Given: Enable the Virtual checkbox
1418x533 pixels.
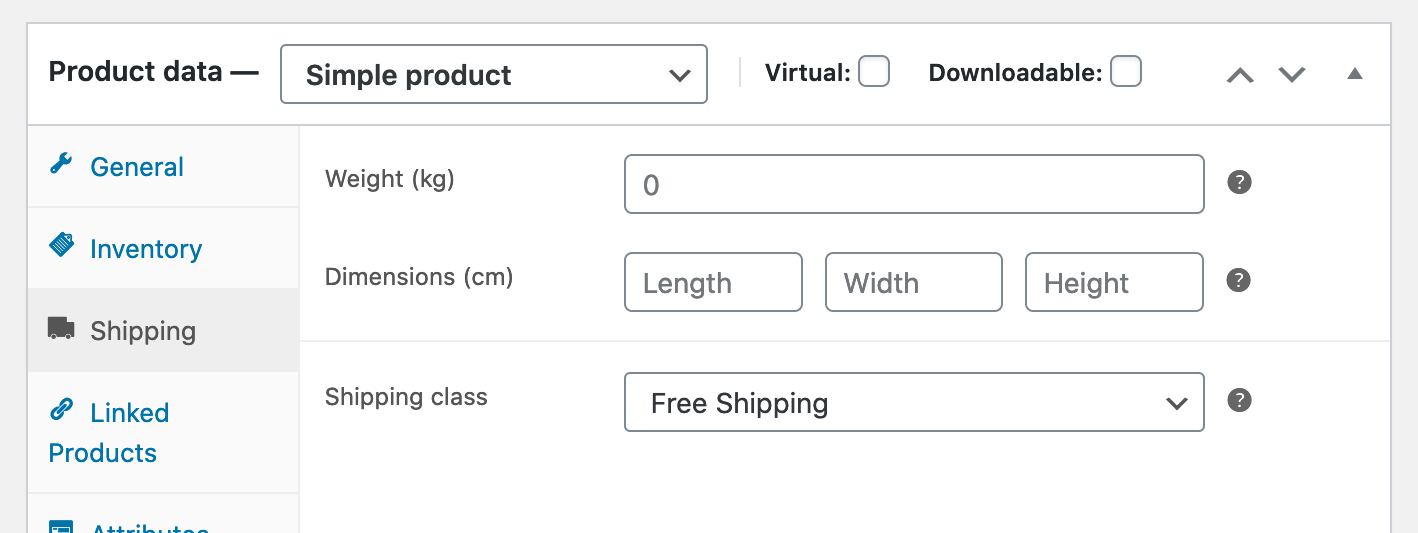Looking at the screenshot, I should pos(874,72).
